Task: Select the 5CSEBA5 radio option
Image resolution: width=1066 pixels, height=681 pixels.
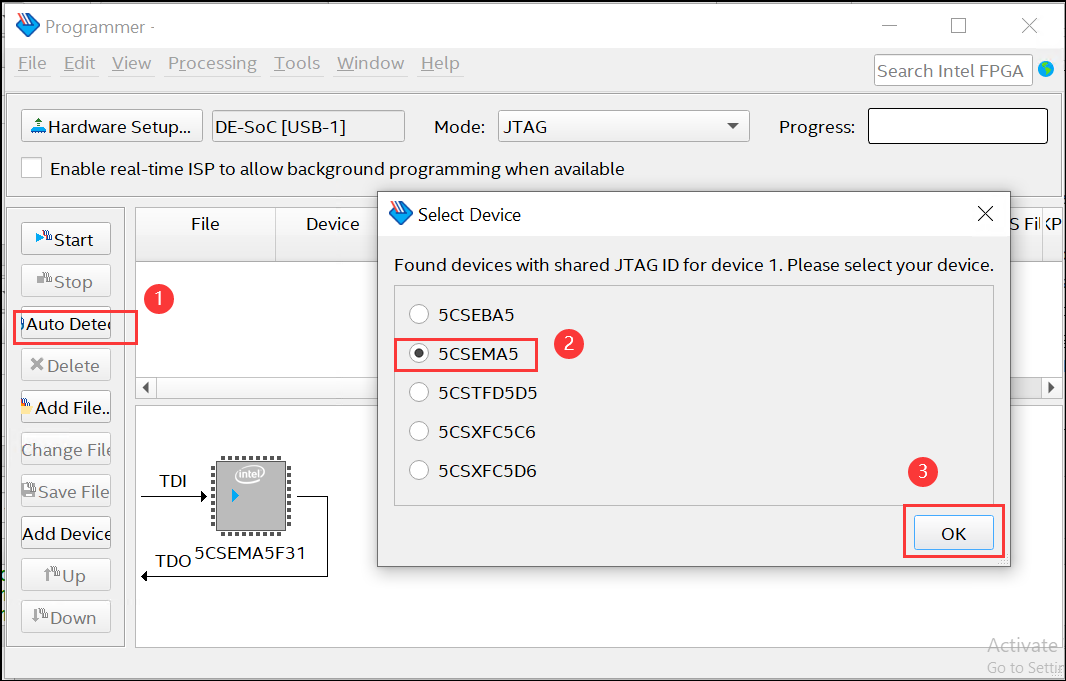Action: click(419, 315)
